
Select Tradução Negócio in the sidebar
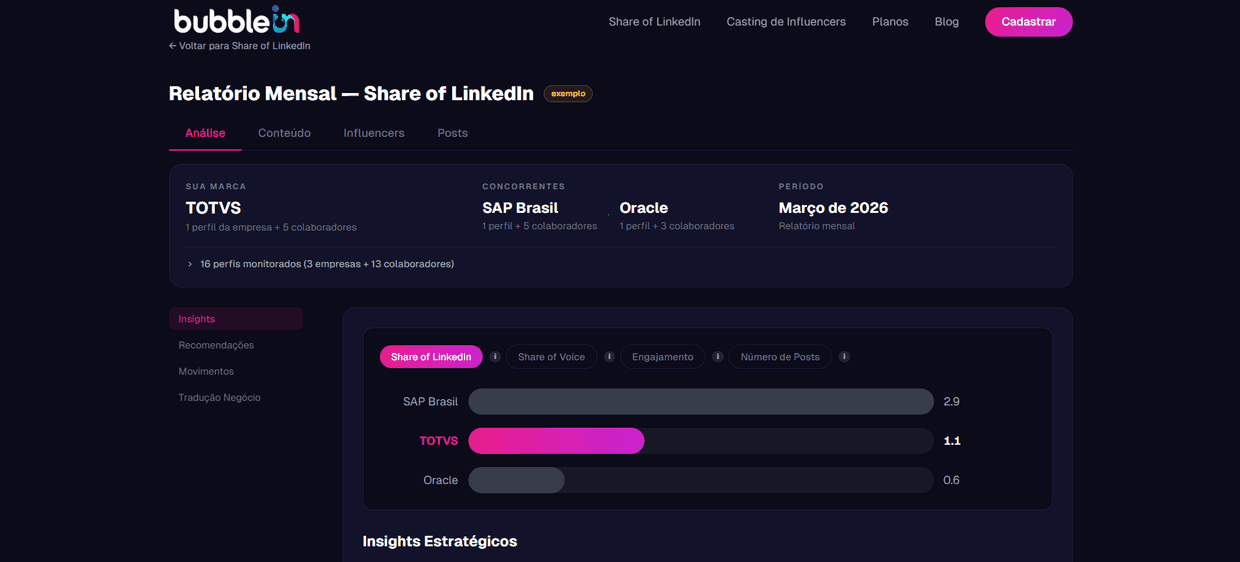click(x=219, y=397)
